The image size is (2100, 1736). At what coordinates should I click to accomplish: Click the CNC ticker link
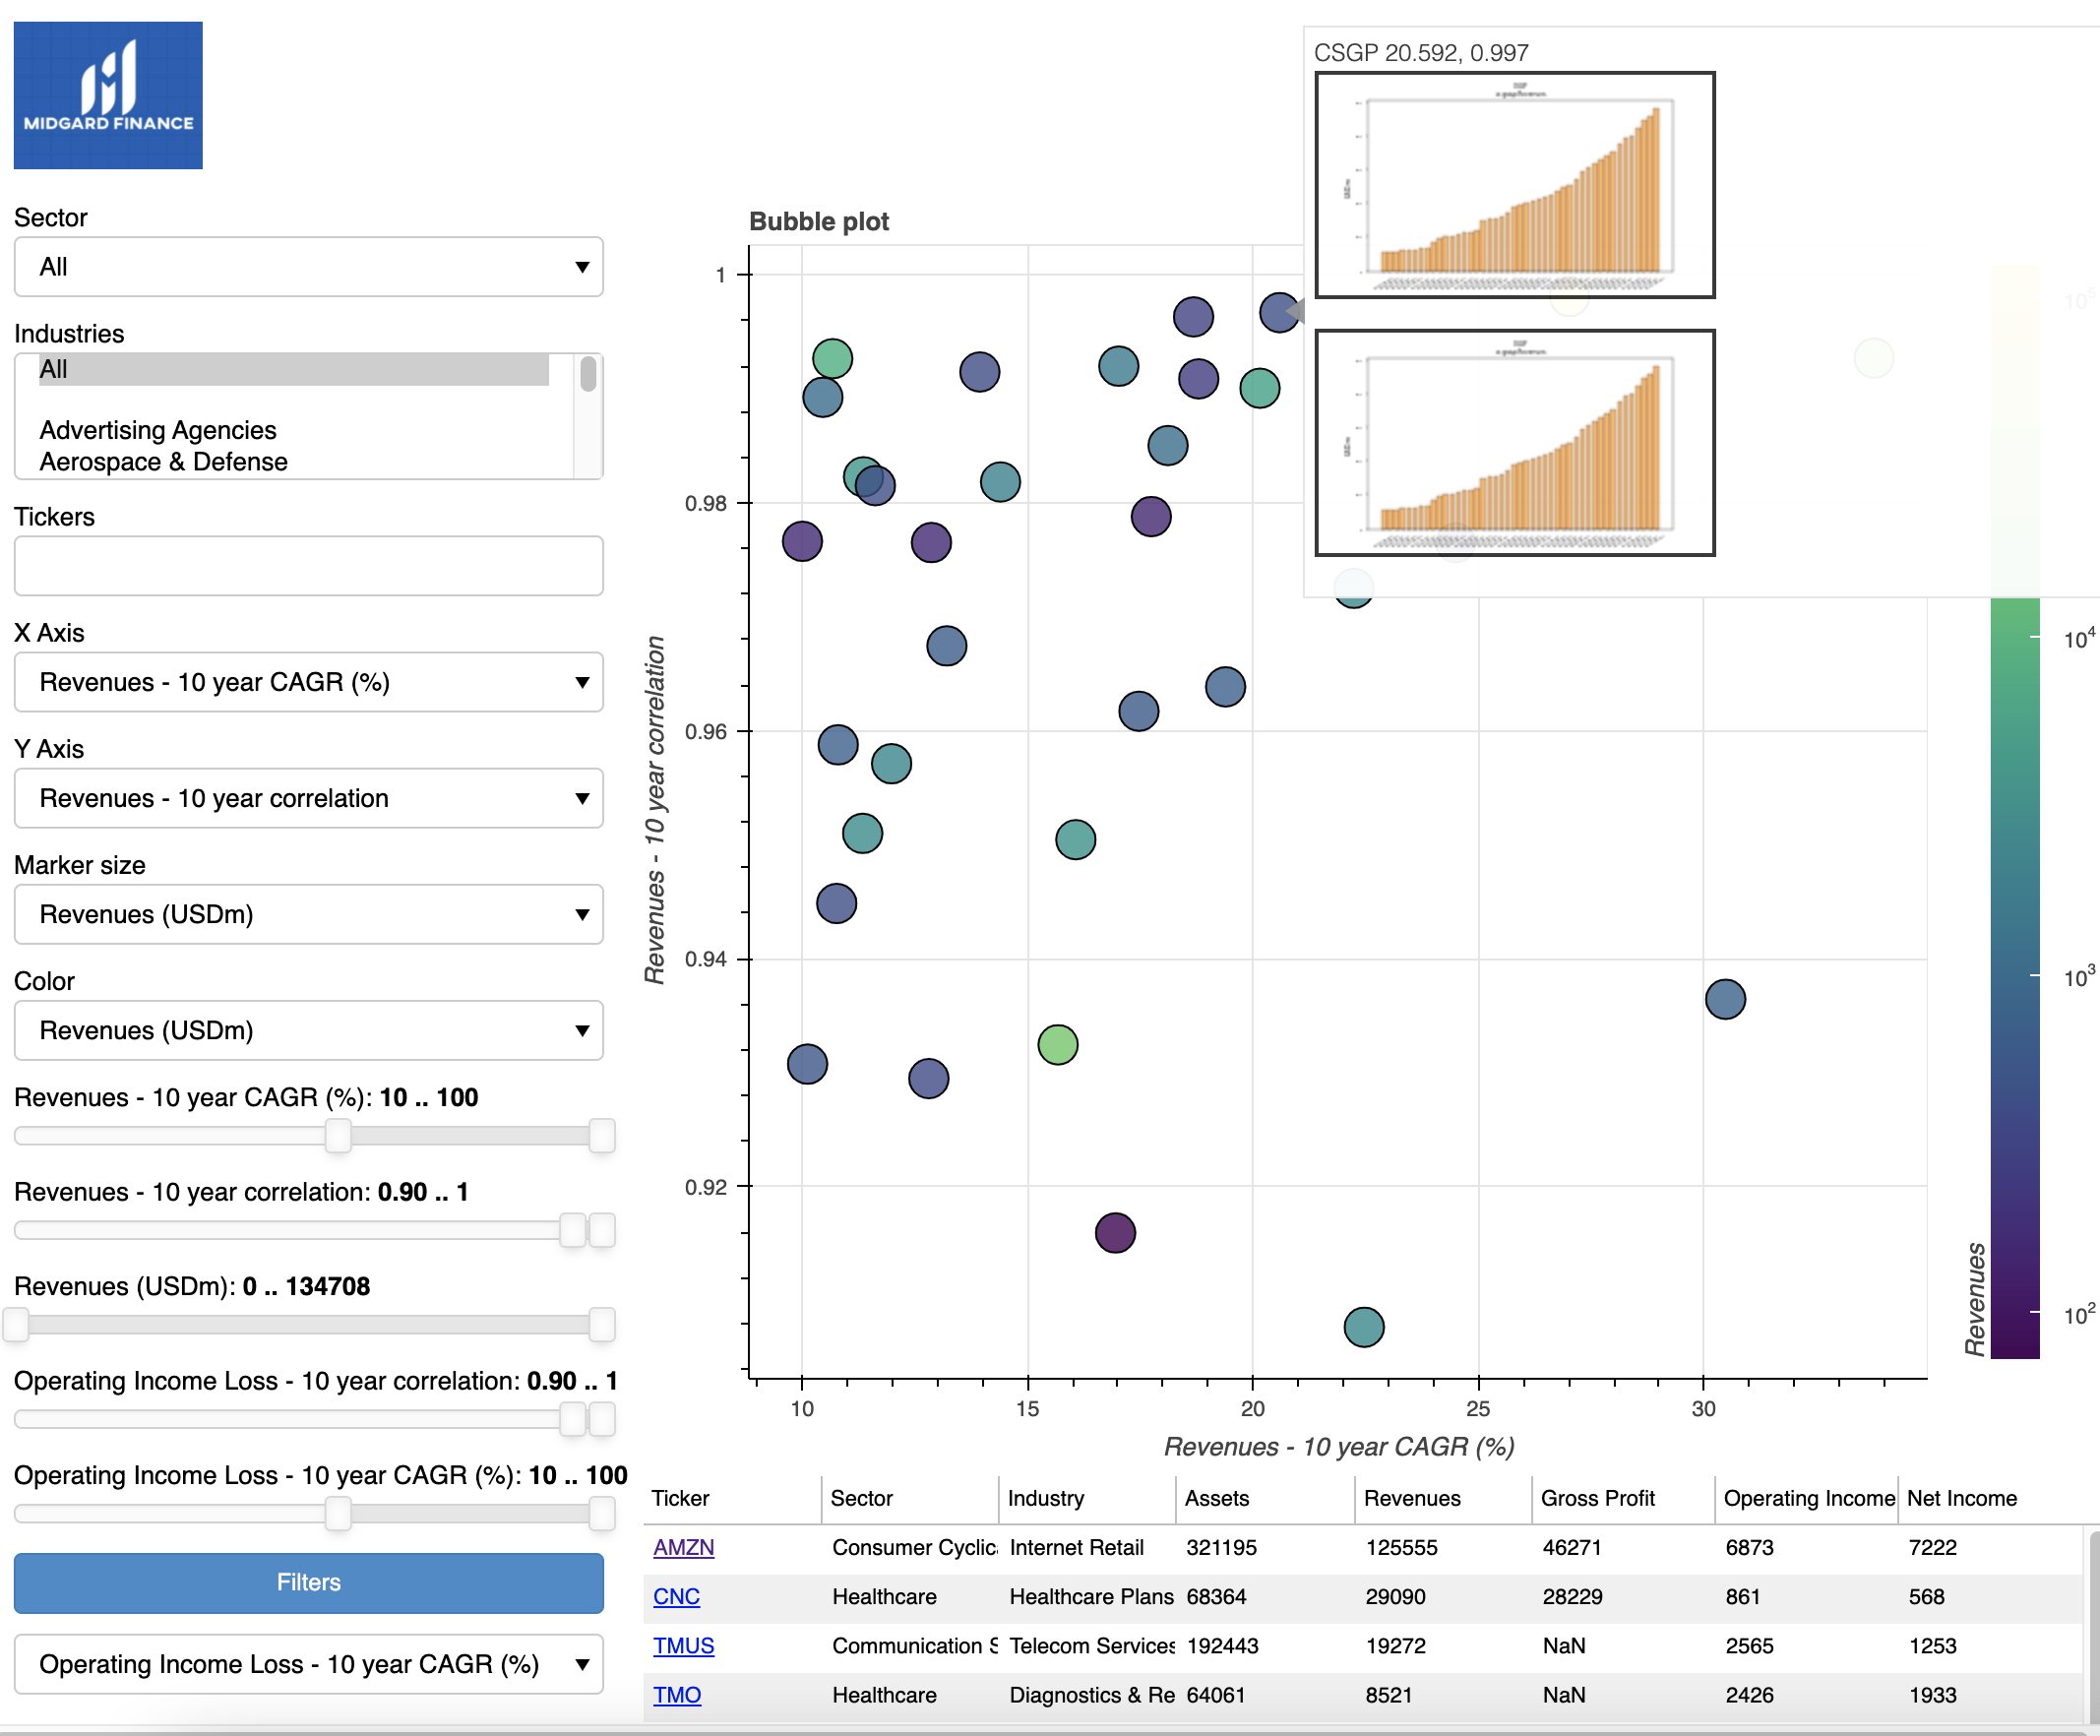676,1596
